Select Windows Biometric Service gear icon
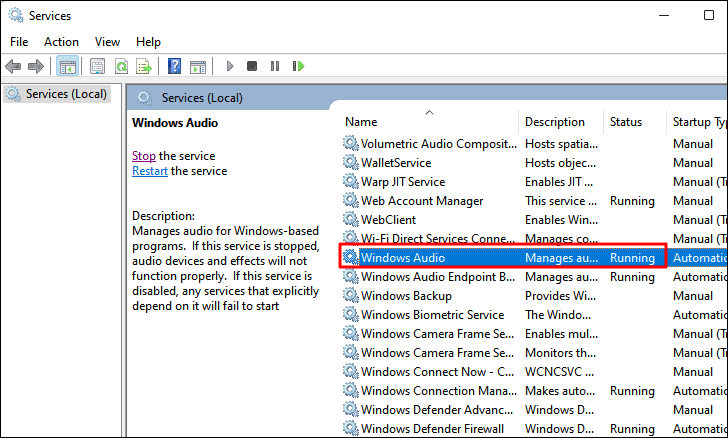 coord(351,314)
